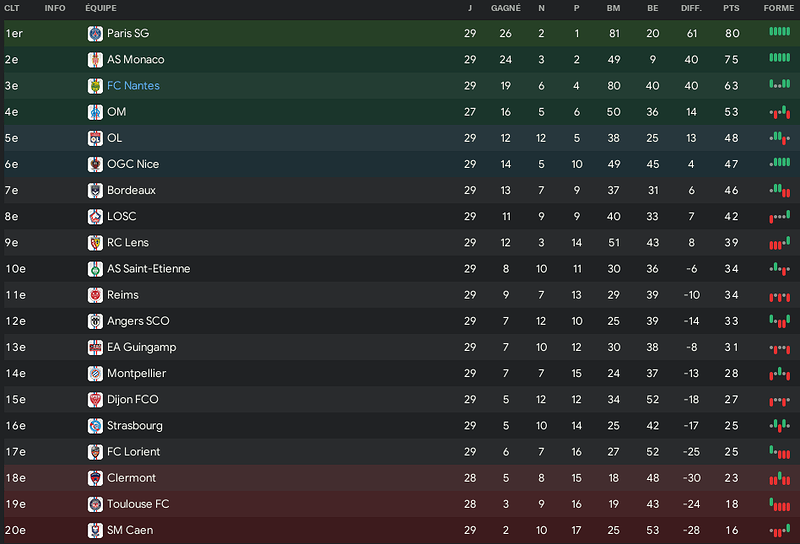Sort by the DIFF. column header
Image resolution: width=800 pixels, height=544 pixels.
pos(691,8)
